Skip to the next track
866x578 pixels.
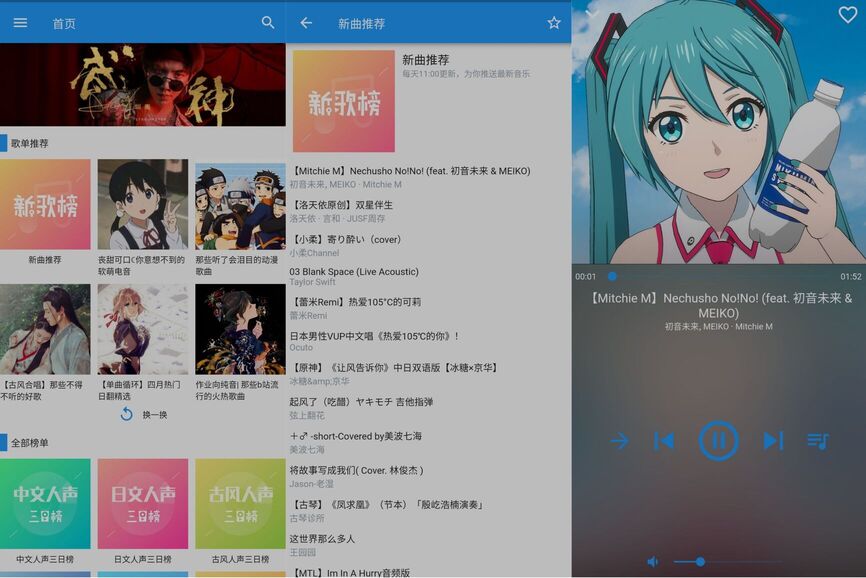(x=773, y=441)
